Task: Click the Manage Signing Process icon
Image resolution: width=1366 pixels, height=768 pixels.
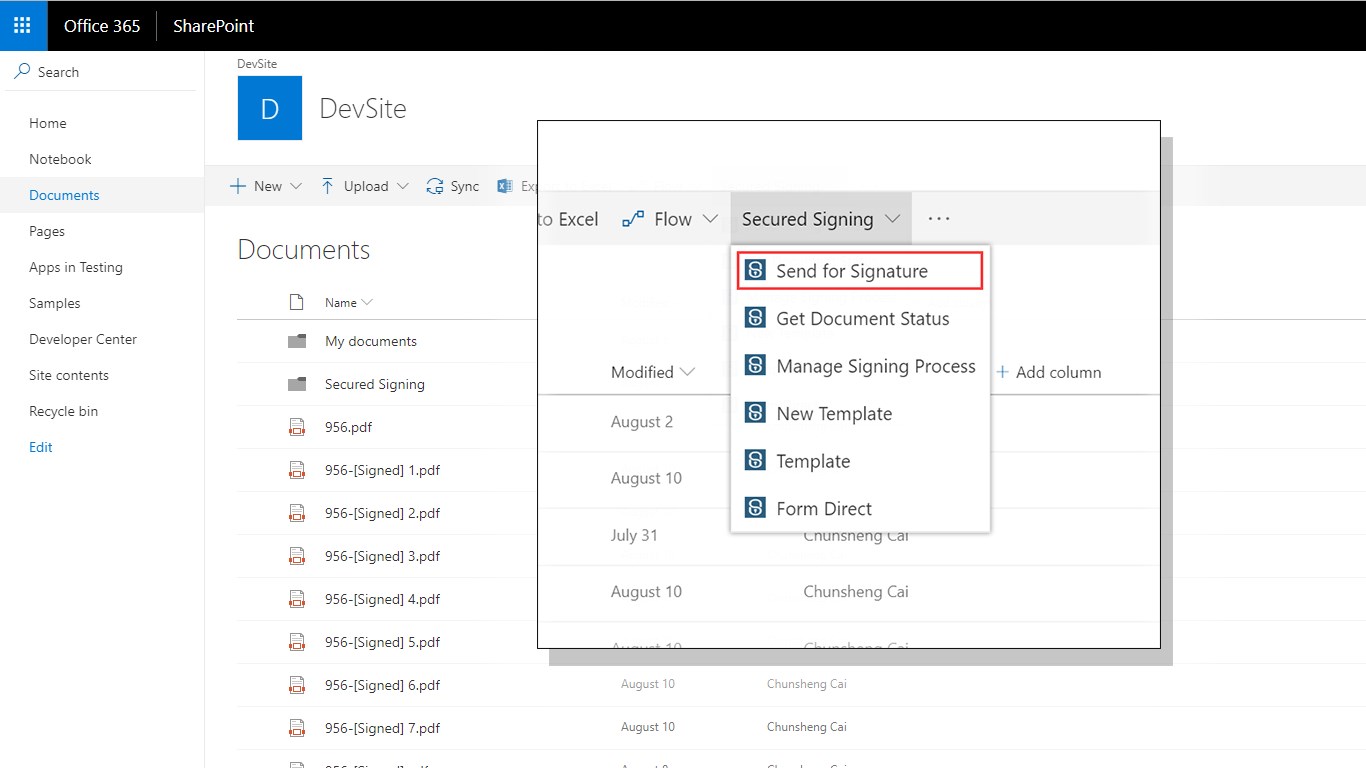Action: tap(756, 366)
